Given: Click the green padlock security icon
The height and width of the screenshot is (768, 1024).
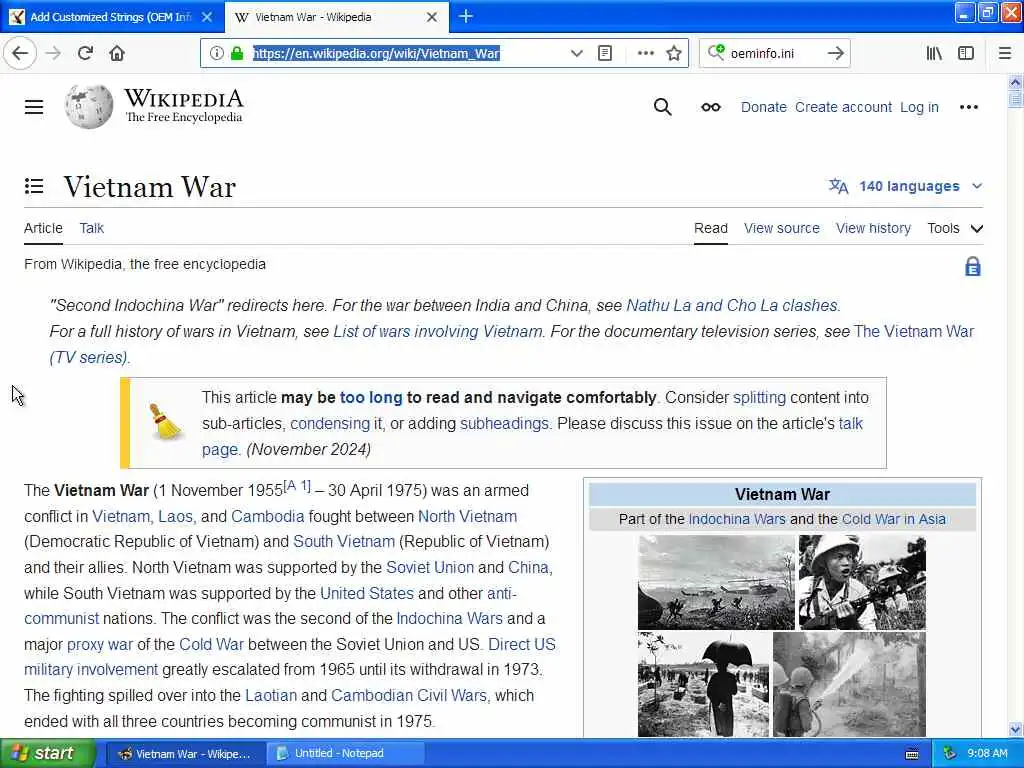Looking at the screenshot, I should (237, 53).
